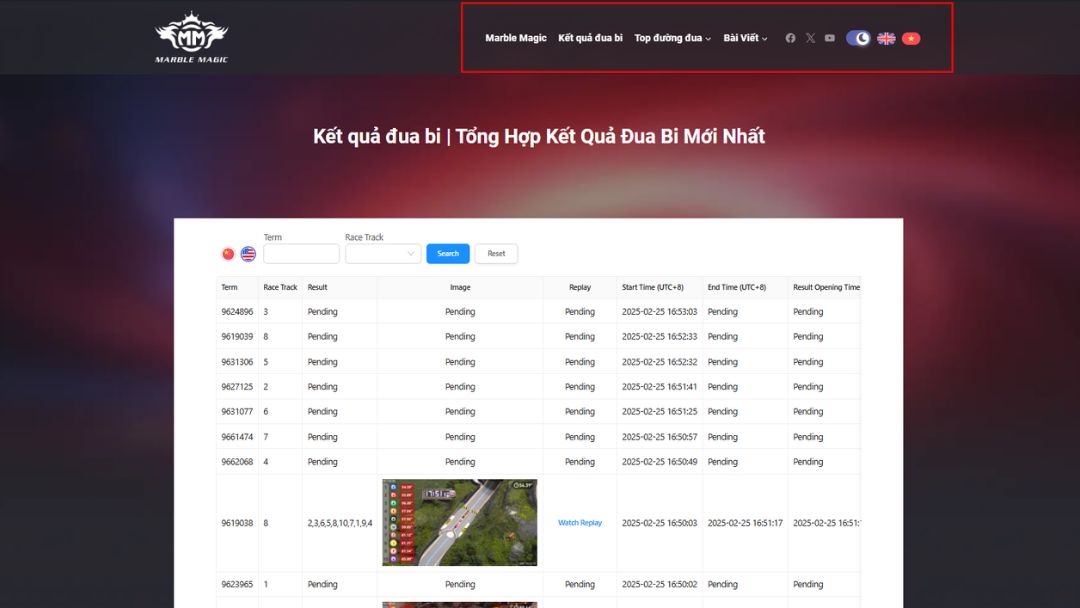Image resolution: width=1080 pixels, height=608 pixels.
Task: Switch site language to English flag
Action: 886,39
